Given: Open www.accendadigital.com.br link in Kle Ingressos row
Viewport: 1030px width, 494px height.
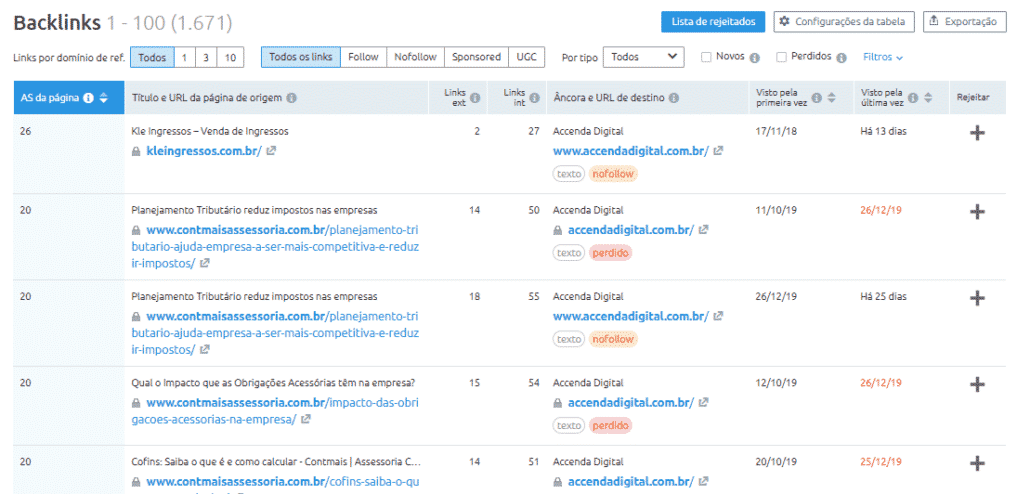Looking at the screenshot, I should 631,151.
